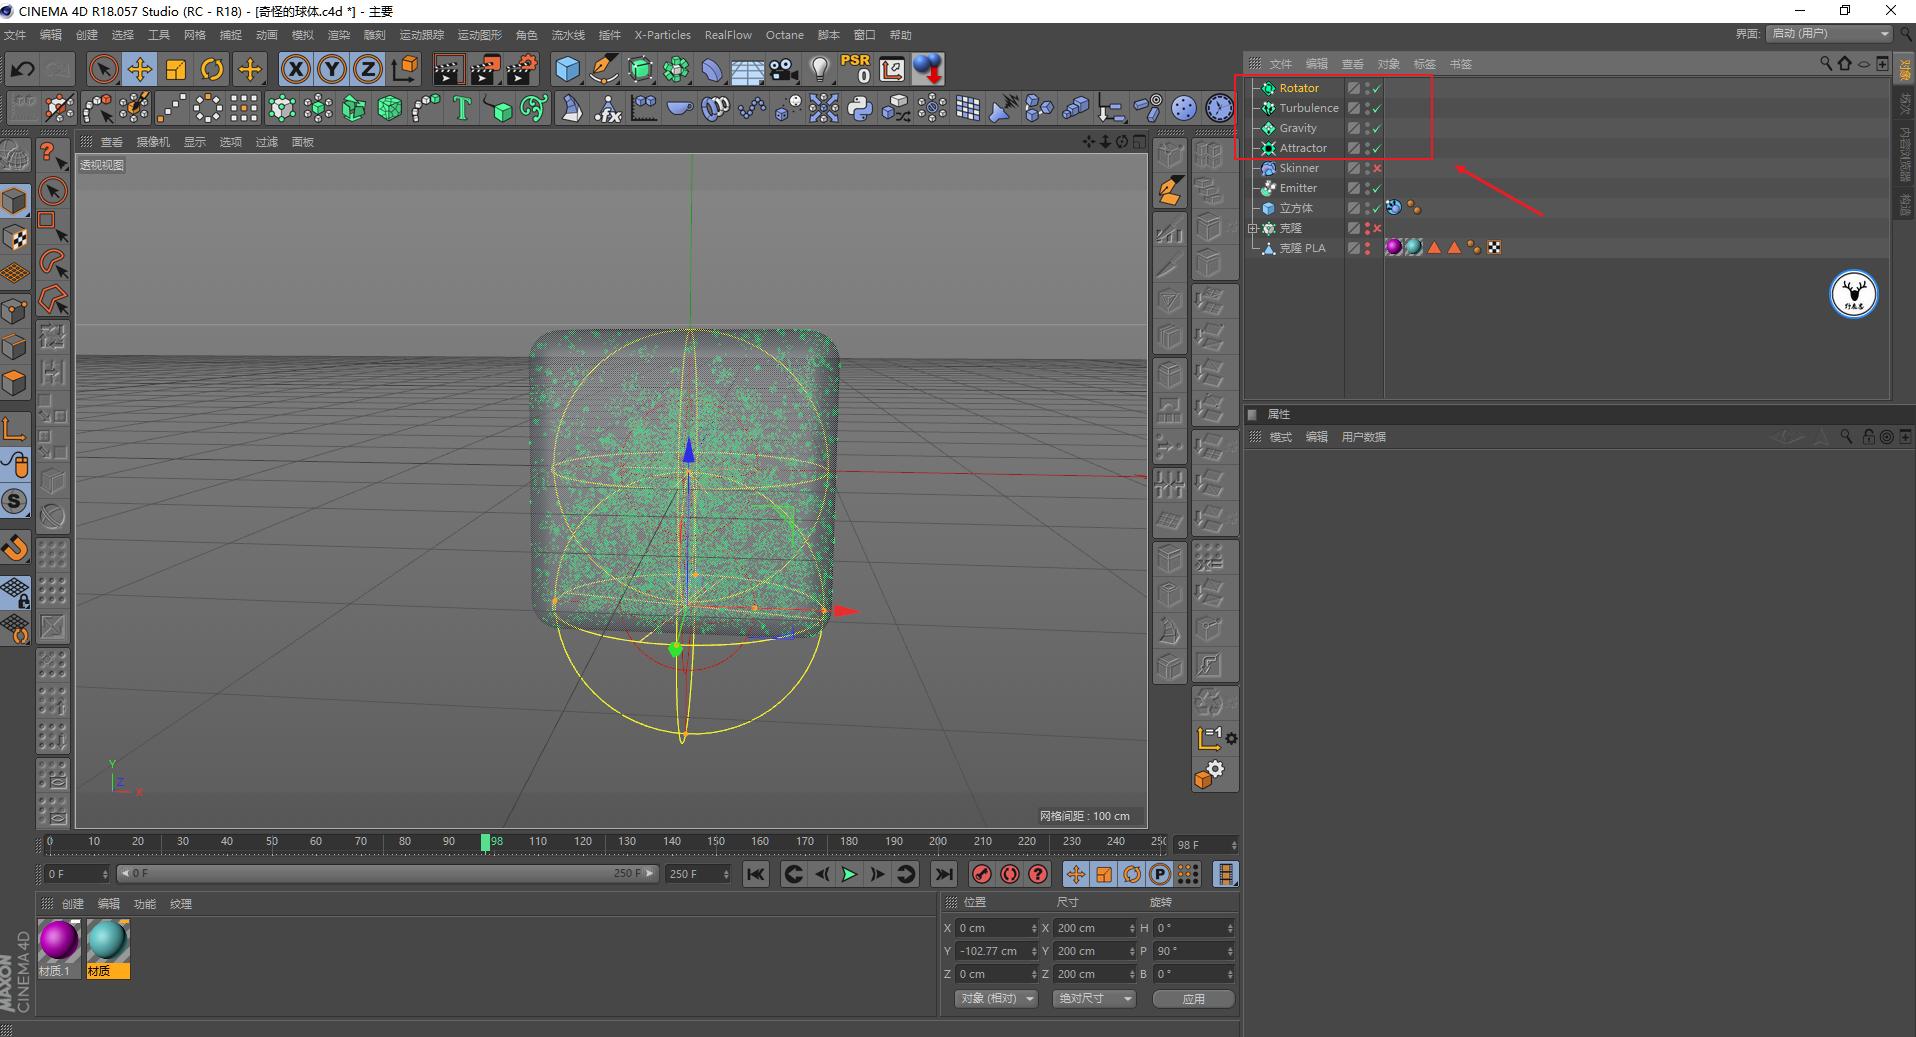Open the 启动(用户) layout dropdown
The image size is (1916, 1037).
1828,33
